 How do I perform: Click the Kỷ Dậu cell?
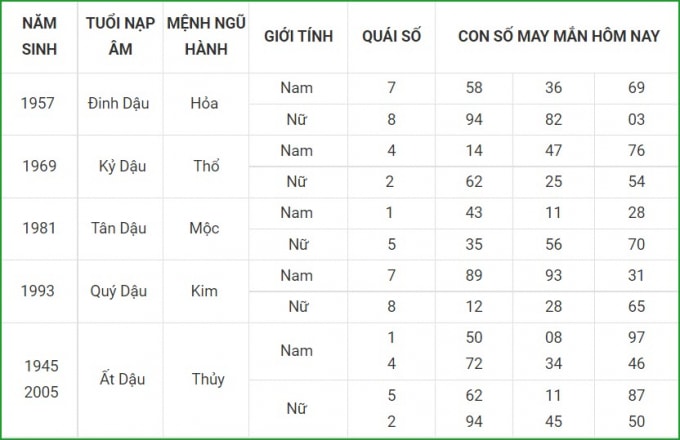pos(122,166)
